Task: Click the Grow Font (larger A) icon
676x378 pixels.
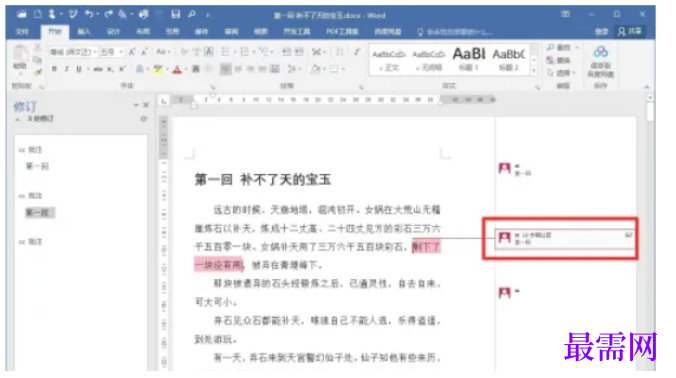Action: coord(132,52)
